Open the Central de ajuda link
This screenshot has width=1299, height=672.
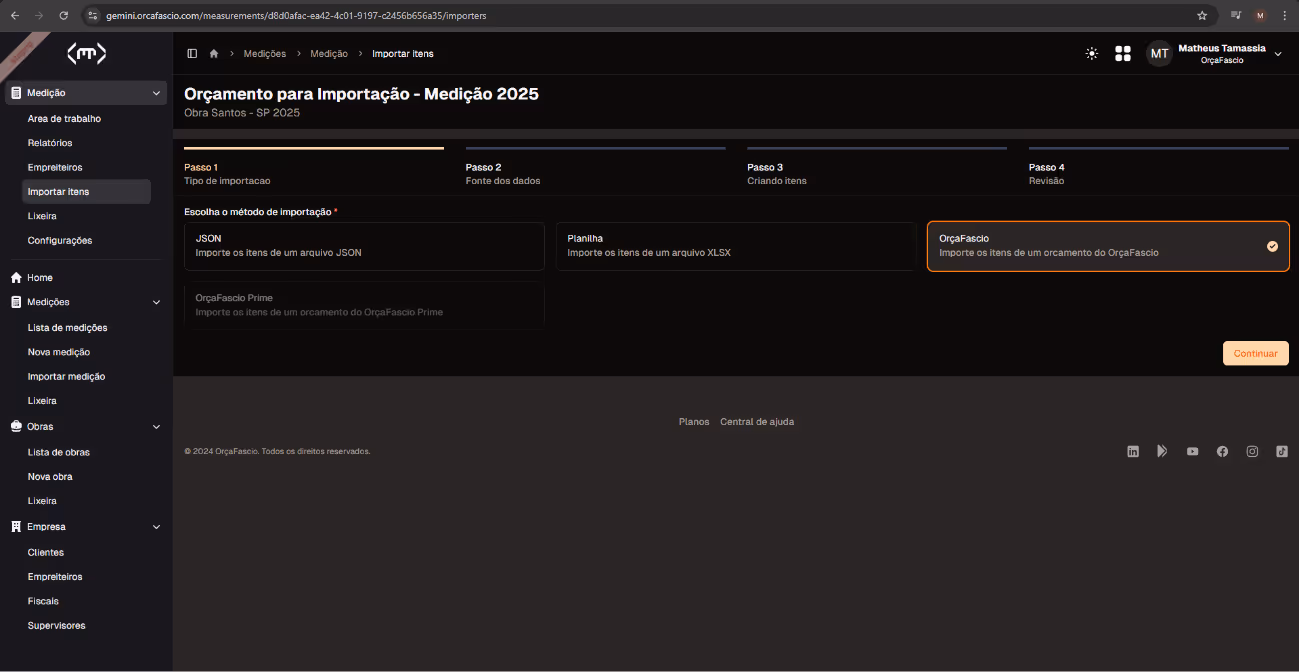coord(757,422)
